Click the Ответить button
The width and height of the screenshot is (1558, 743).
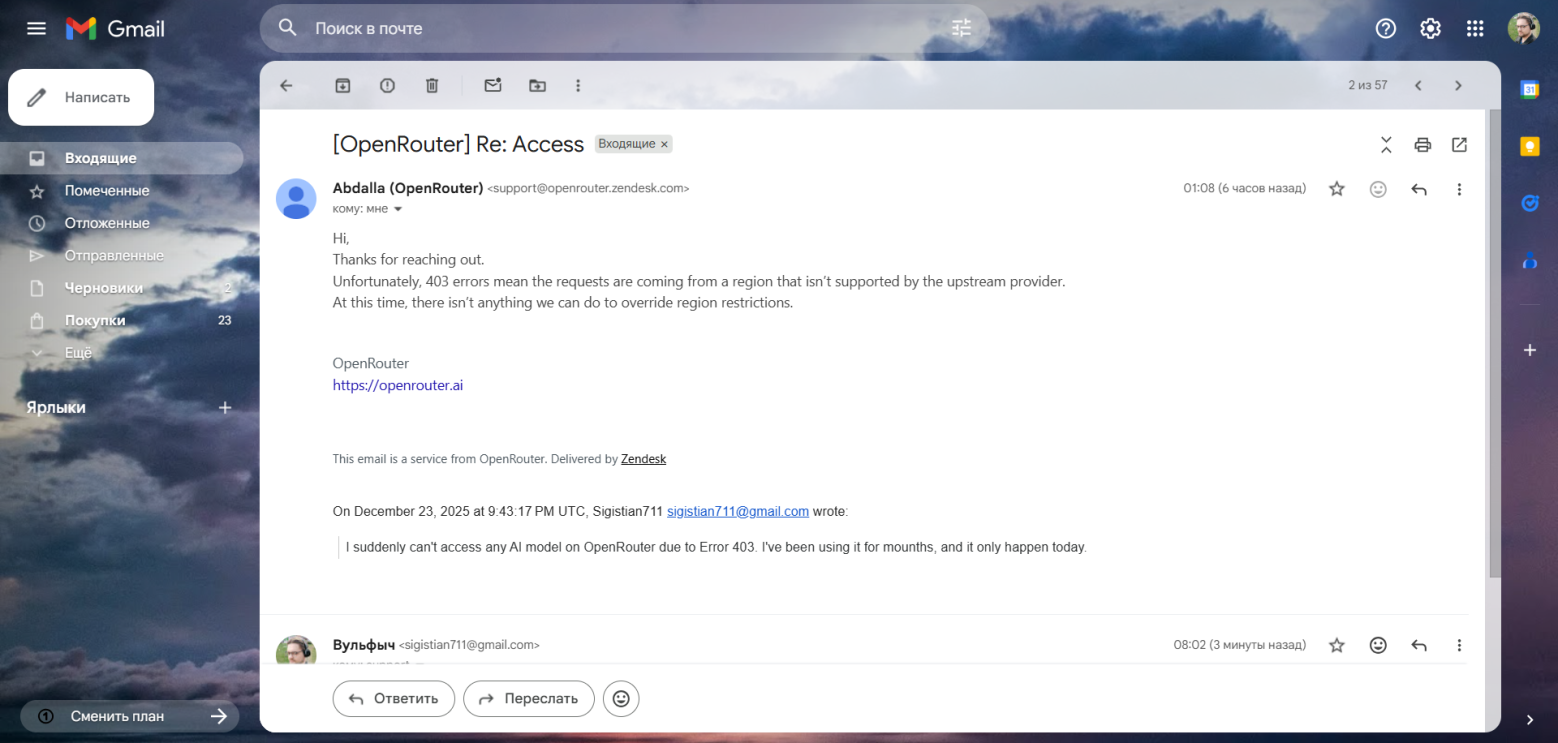point(393,699)
